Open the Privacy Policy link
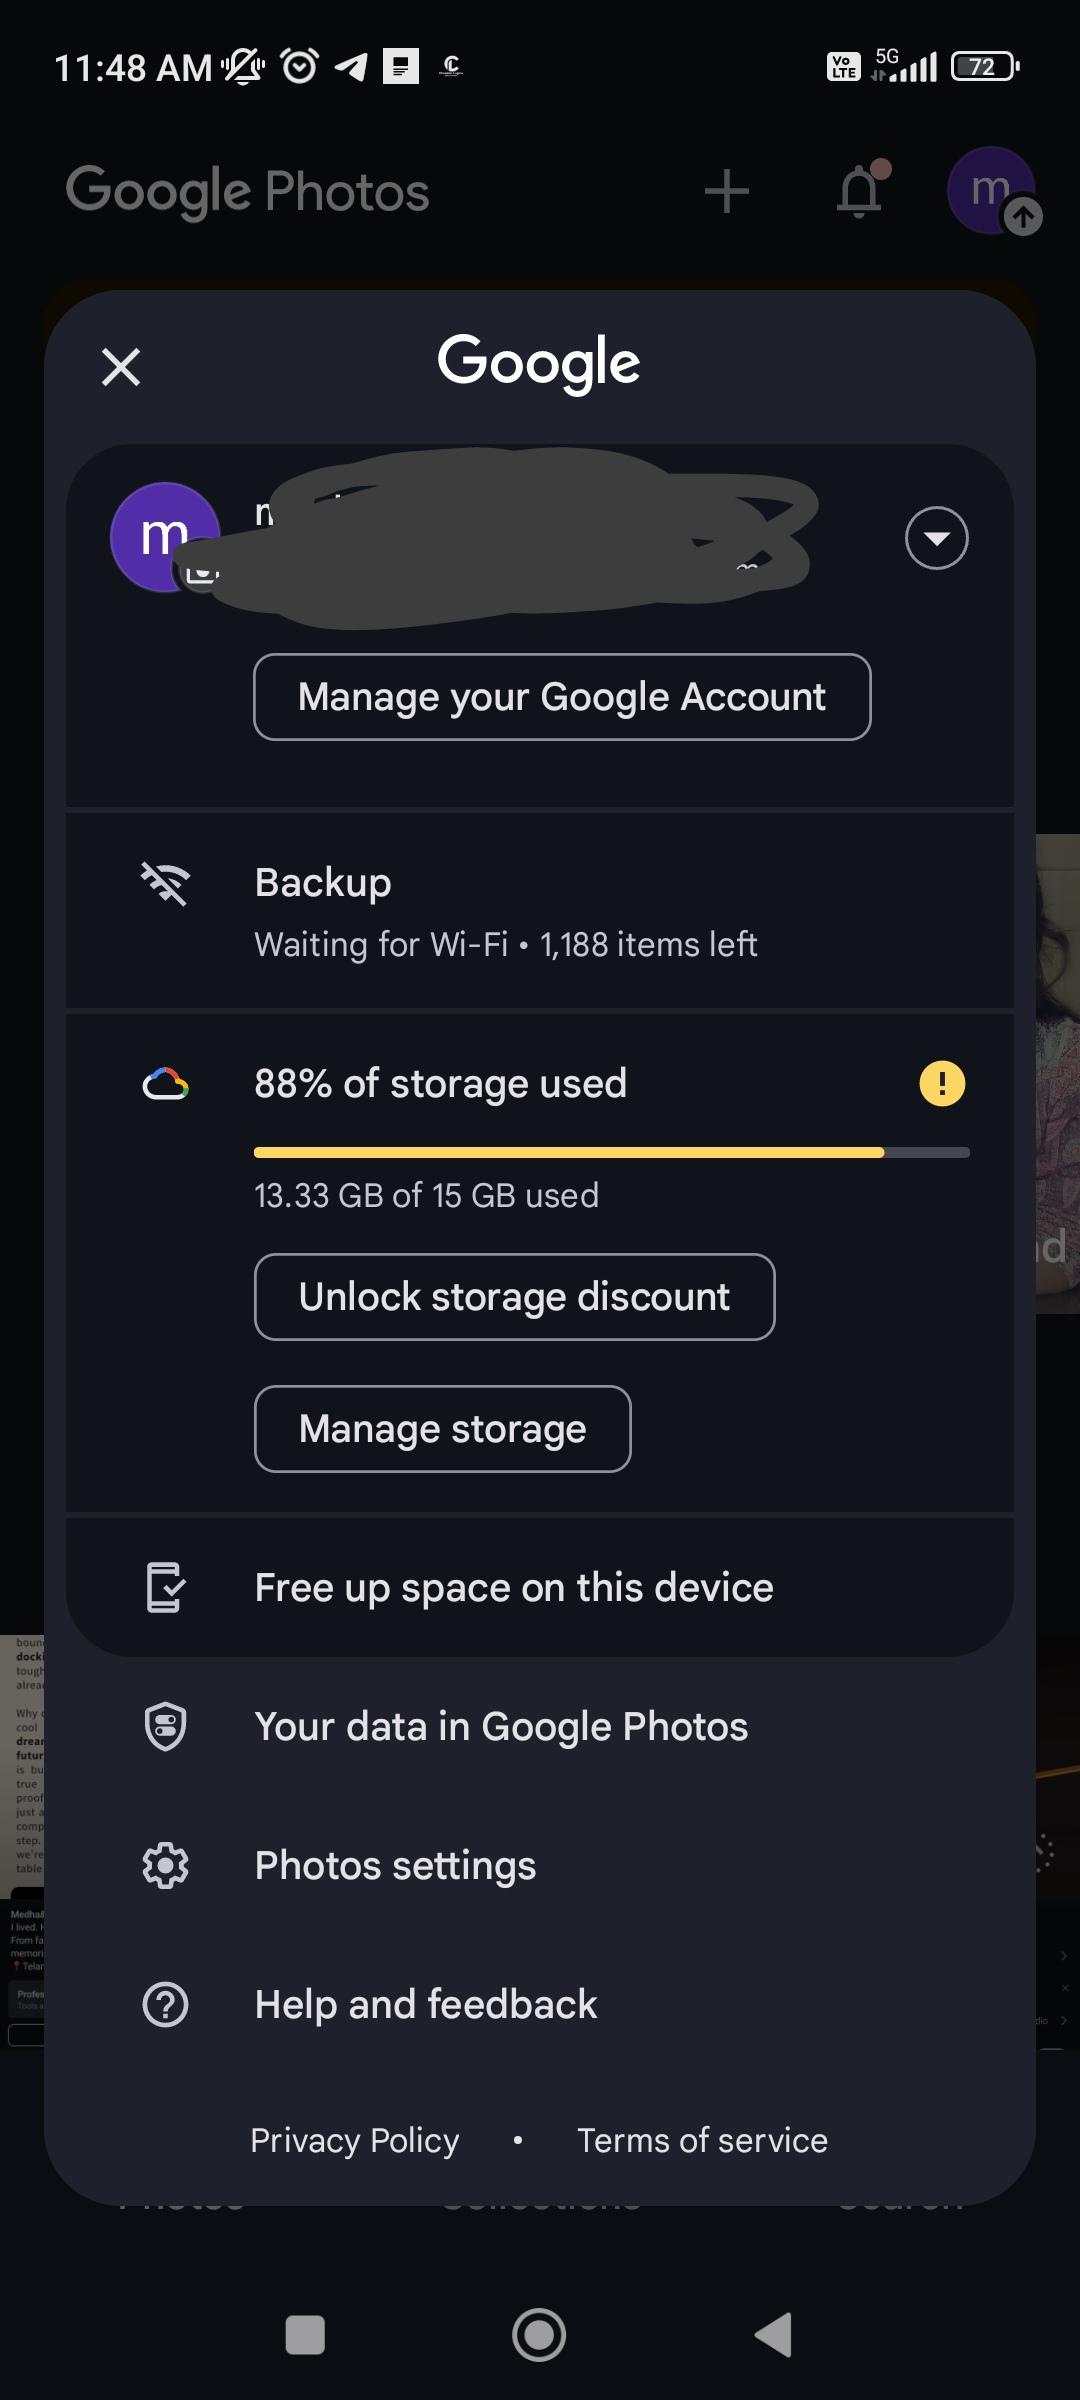The width and height of the screenshot is (1080, 2400). [x=354, y=2140]
